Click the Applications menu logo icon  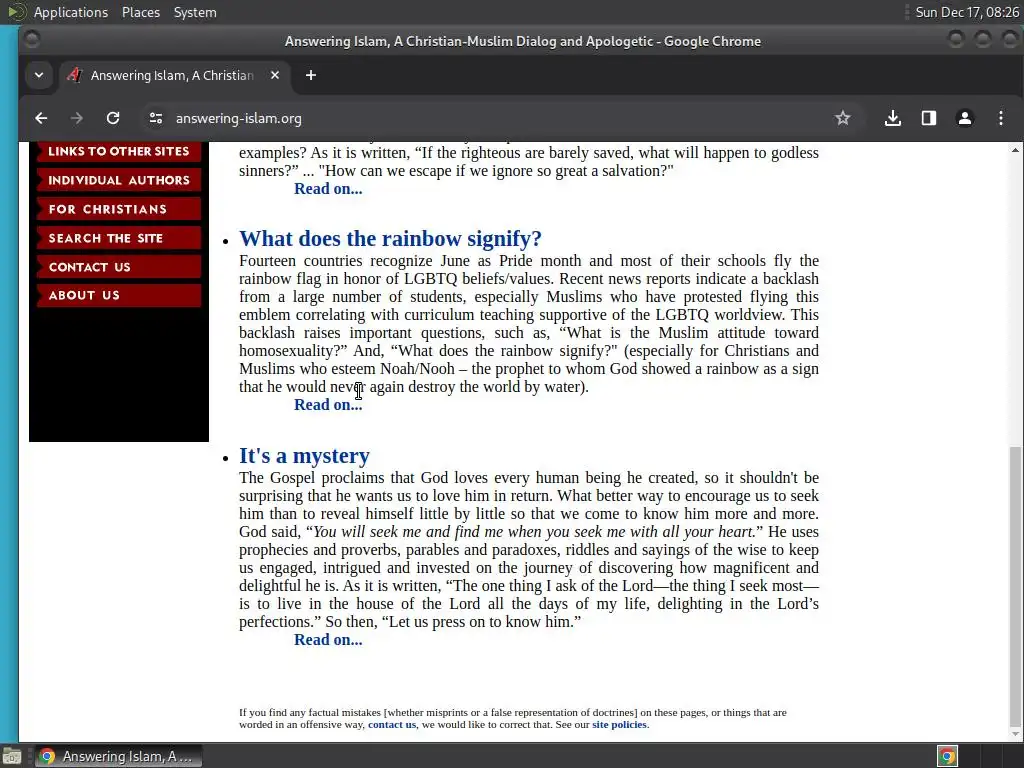pos(16,12)
